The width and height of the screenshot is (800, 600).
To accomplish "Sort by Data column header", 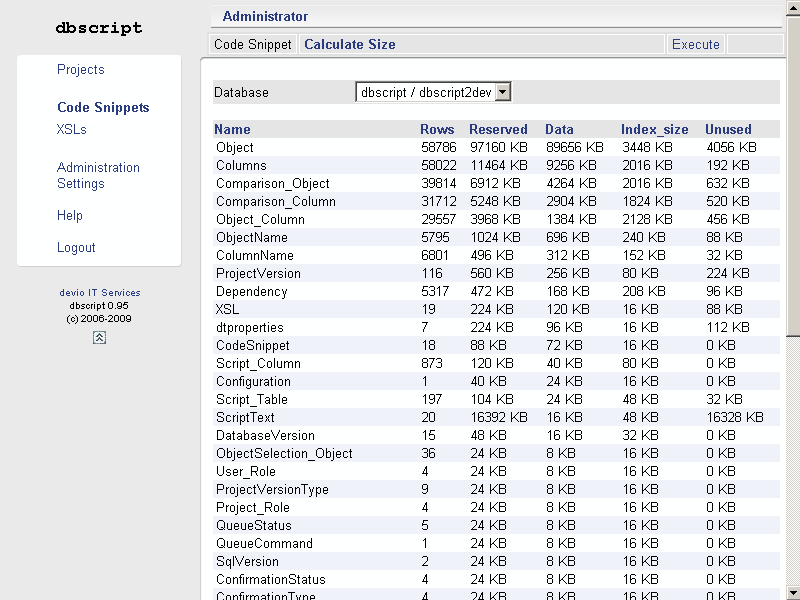I will tap(559, 129).
